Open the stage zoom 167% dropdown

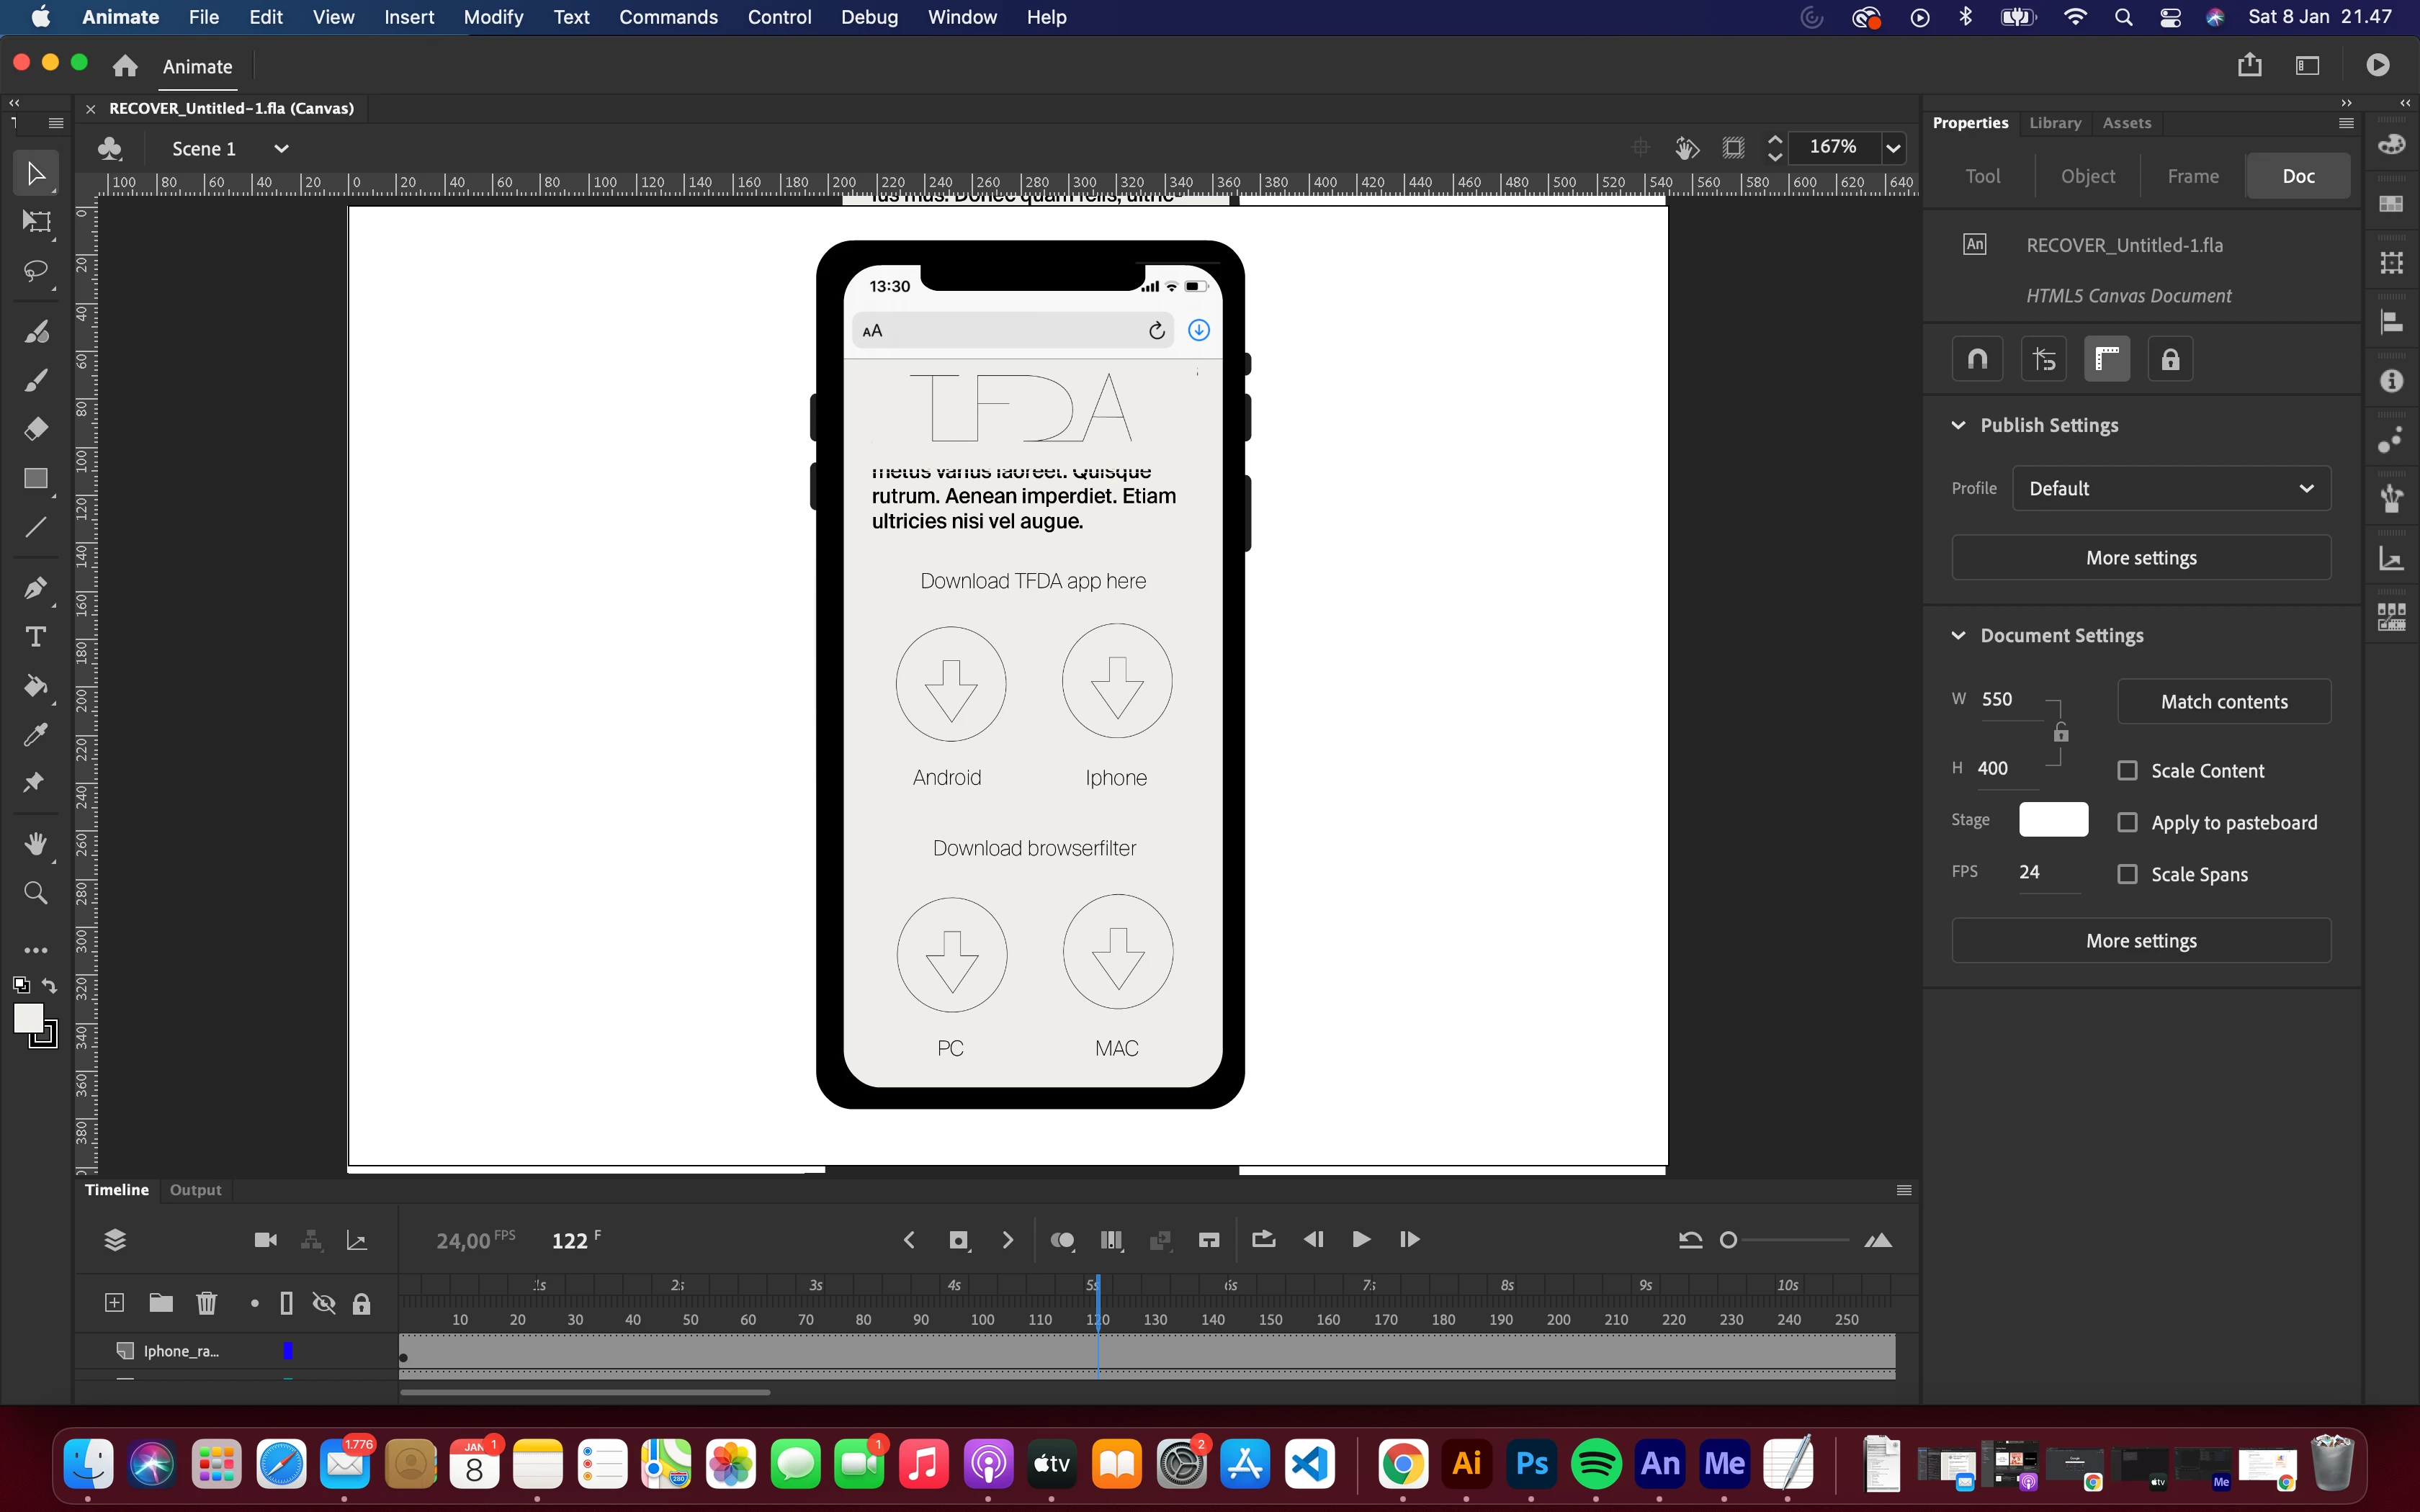[1893, 148]
